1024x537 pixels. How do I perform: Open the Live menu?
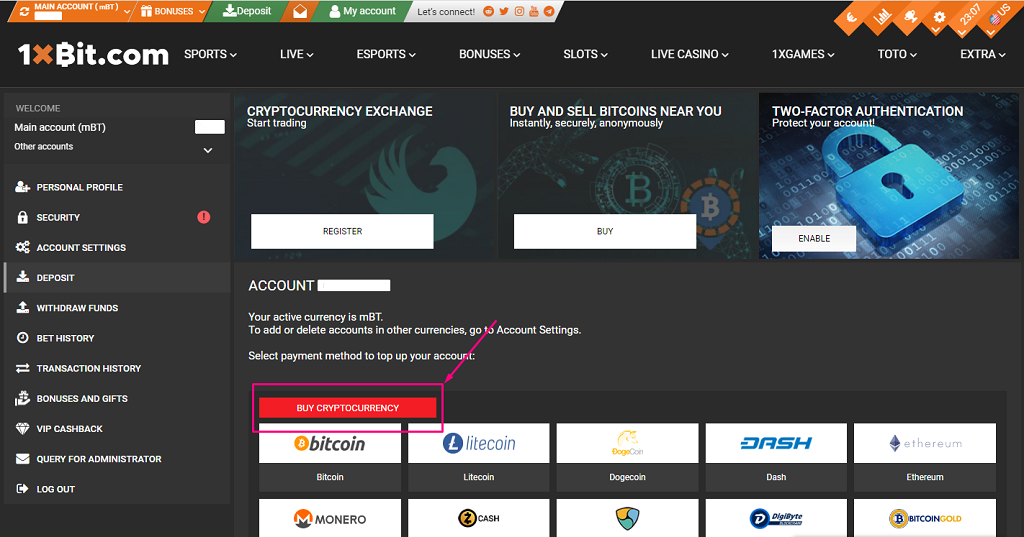click(296, 54)
